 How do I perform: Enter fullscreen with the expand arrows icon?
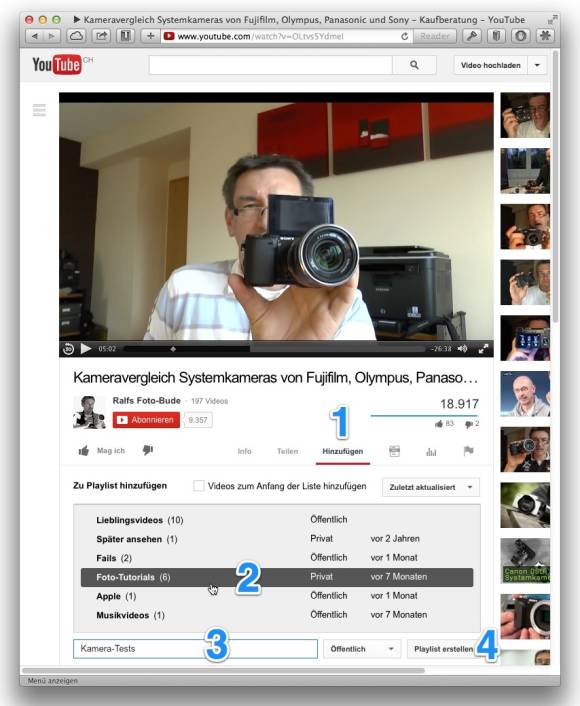click(483, 349)
